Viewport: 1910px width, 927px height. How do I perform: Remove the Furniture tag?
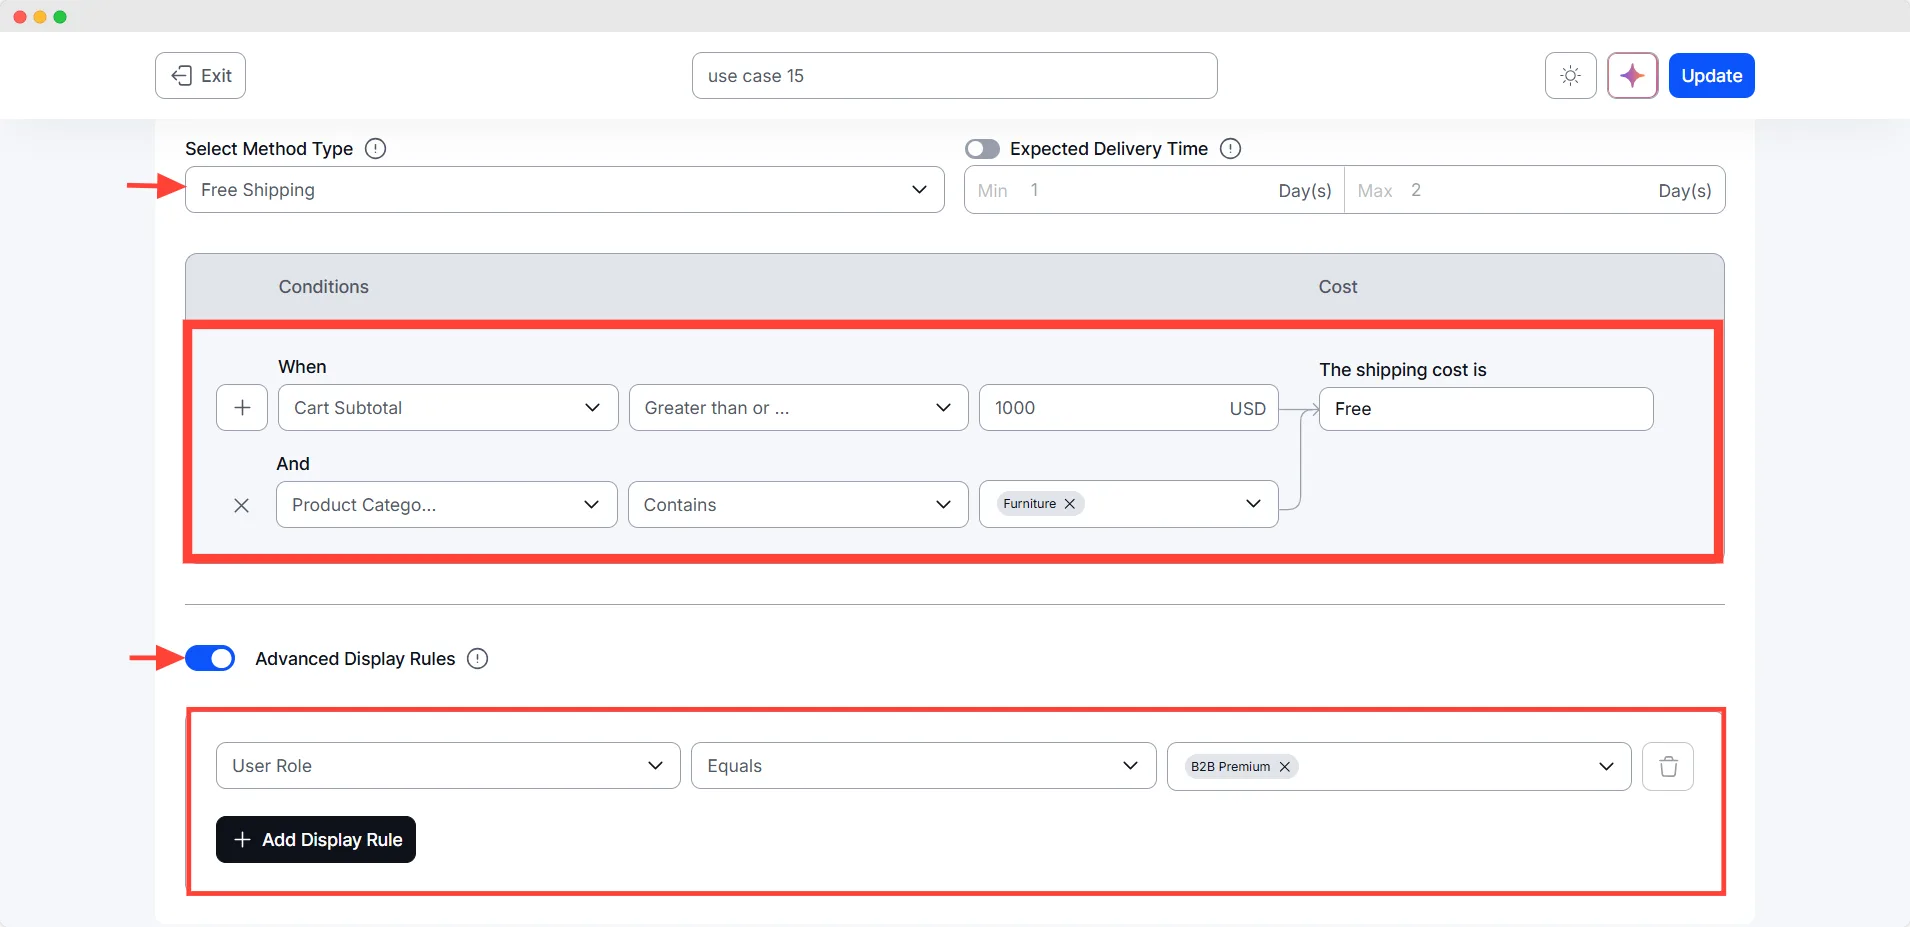coord(1069,503)
